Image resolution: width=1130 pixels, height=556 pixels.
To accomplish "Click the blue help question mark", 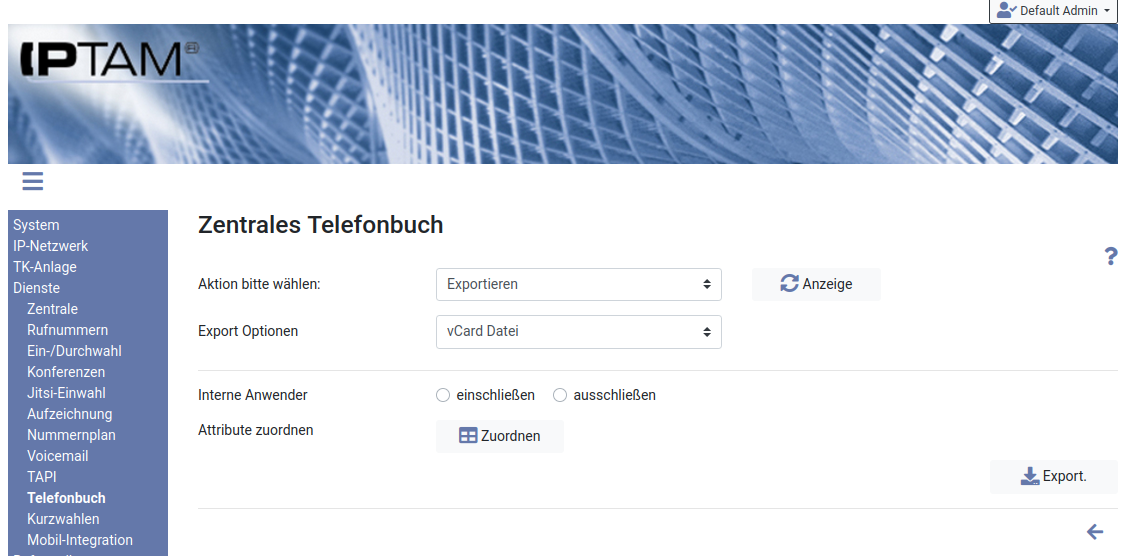I will [1110, 256].
